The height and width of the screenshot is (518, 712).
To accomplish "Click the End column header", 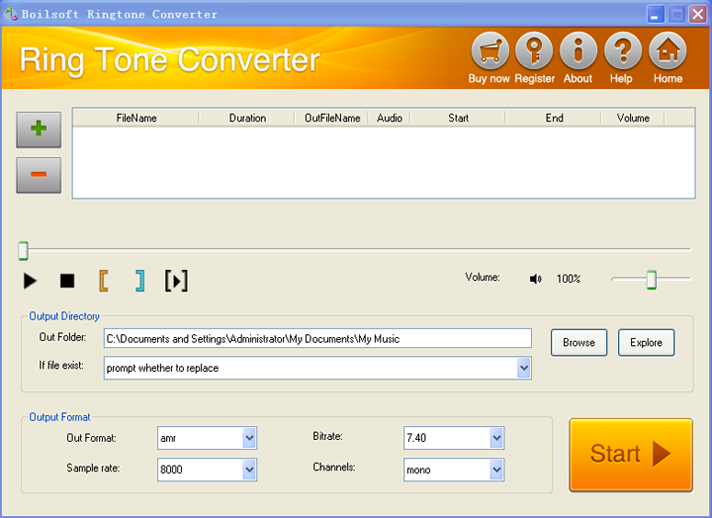I will 554,118.
